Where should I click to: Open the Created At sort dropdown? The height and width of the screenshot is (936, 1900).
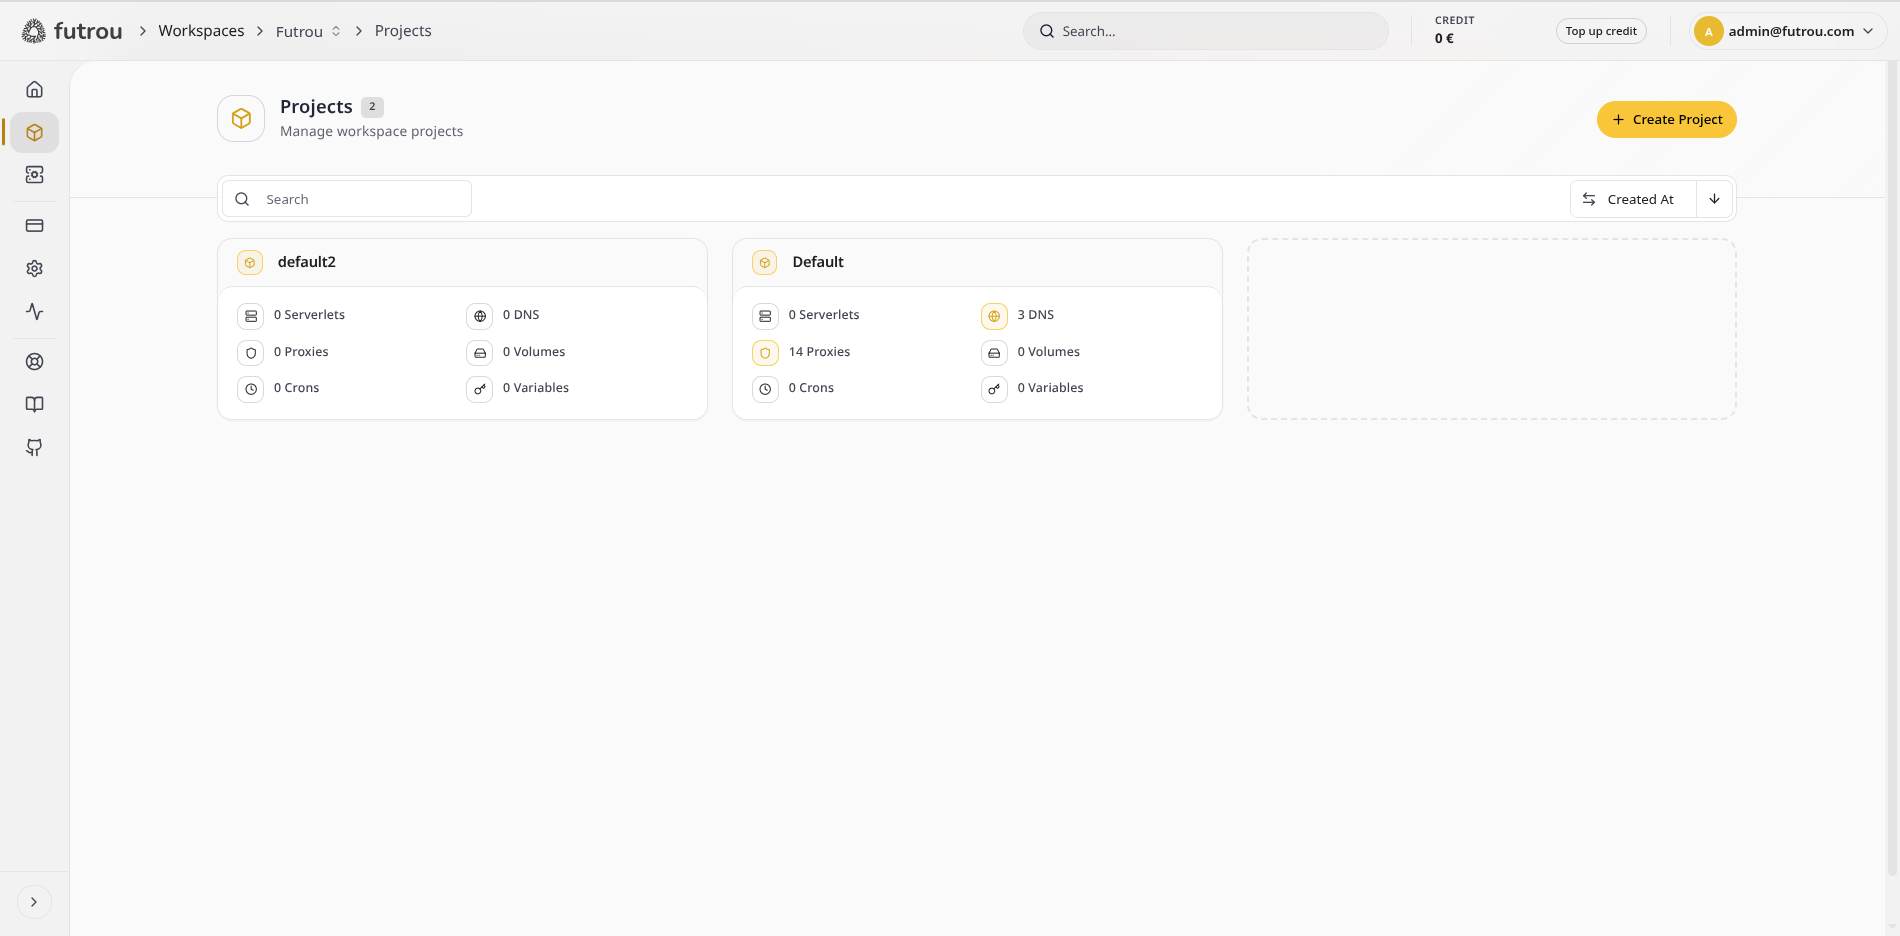[x=1632, y=199]
